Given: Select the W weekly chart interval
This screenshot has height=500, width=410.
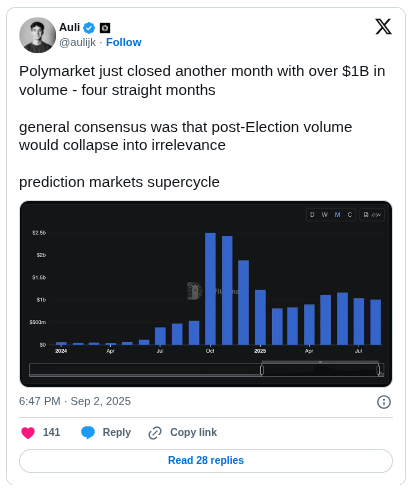Looking at the screenshot, I should [325, 215].
